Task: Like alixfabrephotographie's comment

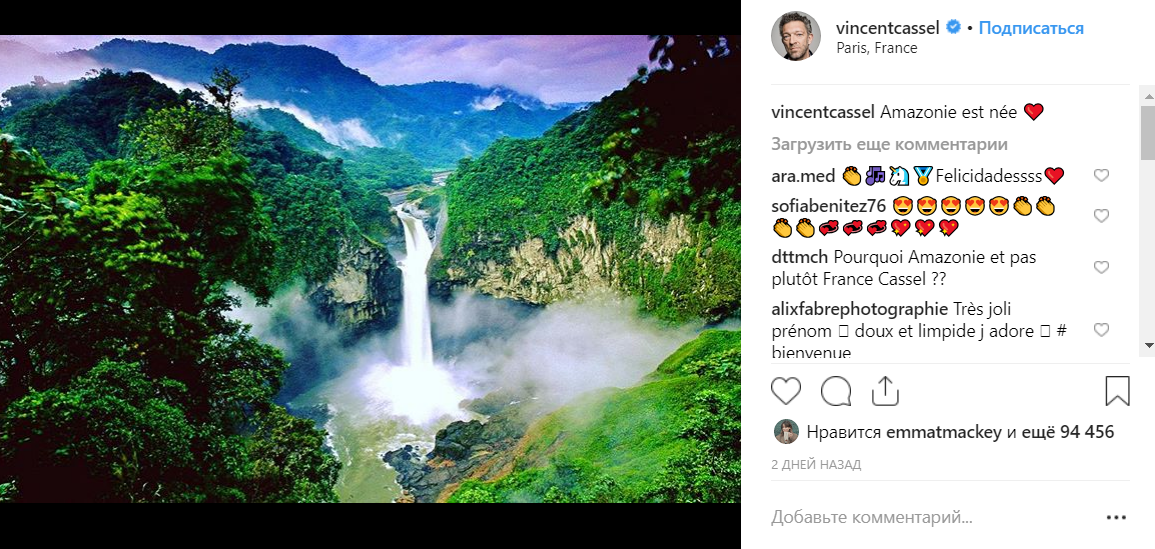Action: tap(1101, 330)
